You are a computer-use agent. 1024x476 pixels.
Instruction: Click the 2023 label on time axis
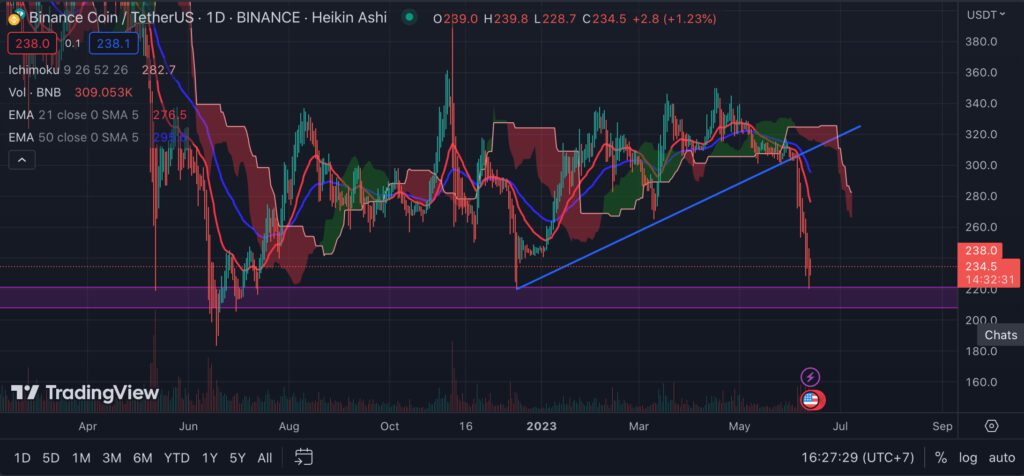click(541, 426)
